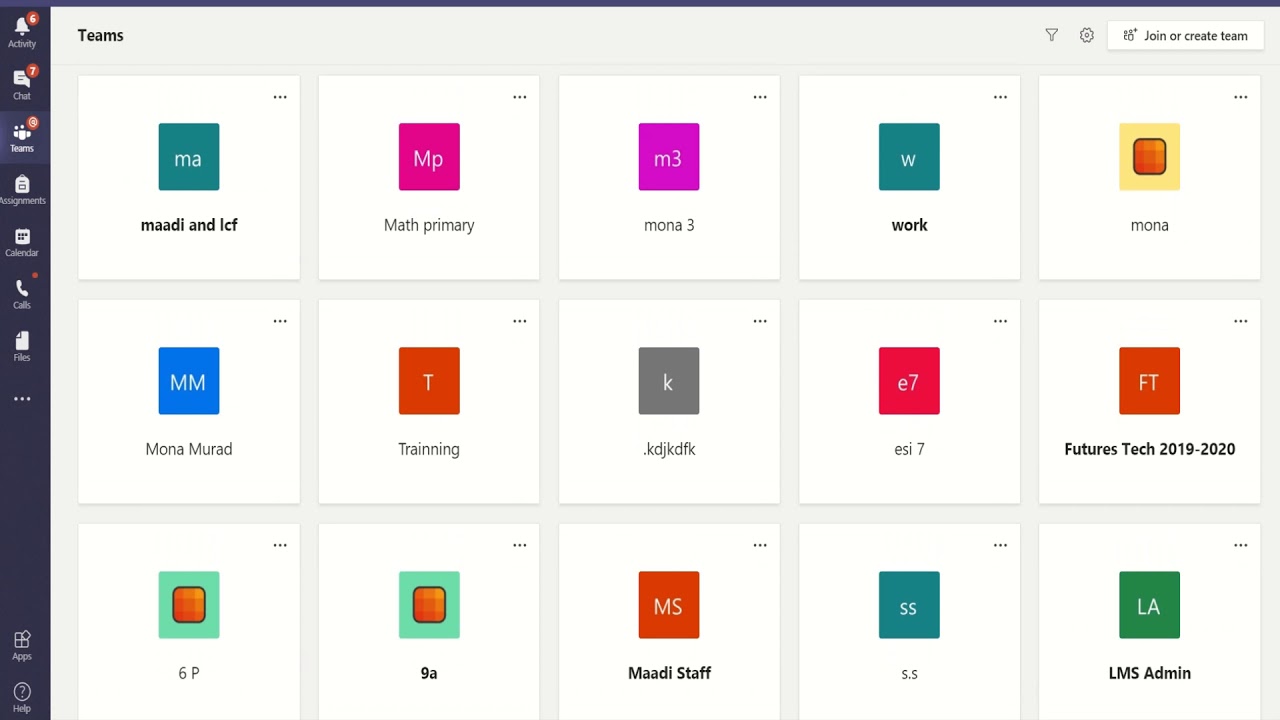
Task: Click the esi 7 team name
Action: point(909,449)
